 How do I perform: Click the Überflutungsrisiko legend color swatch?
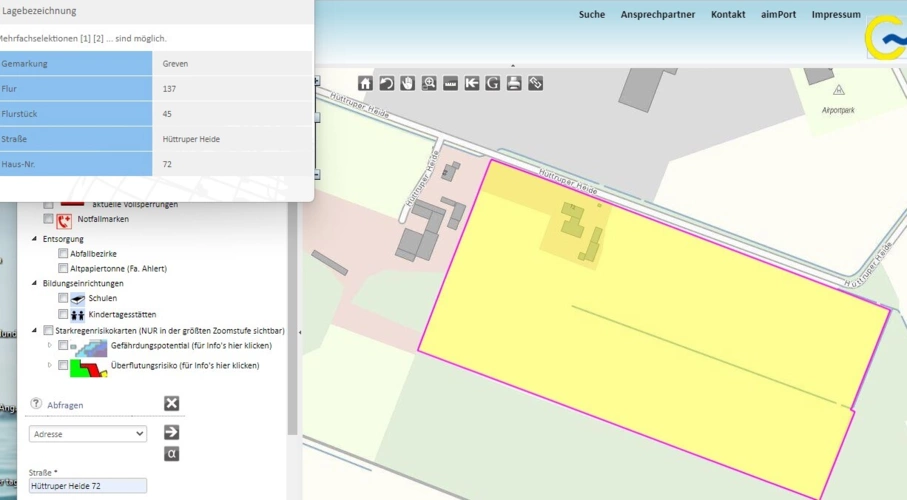point(89,367)
